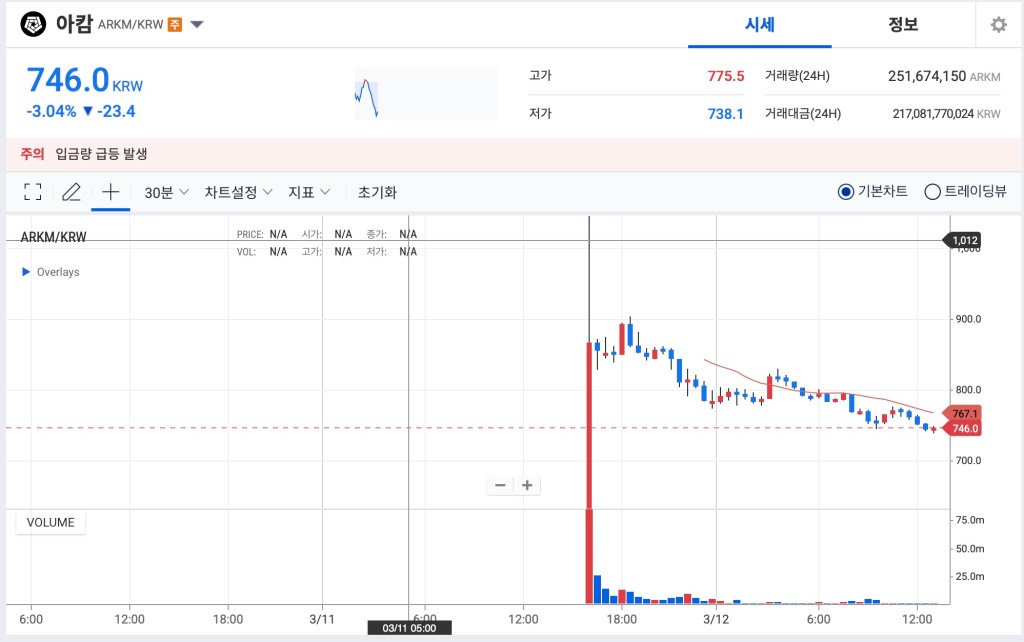
Task: Click the red 746.0 current price tag
Action: [x=963, y=426]
